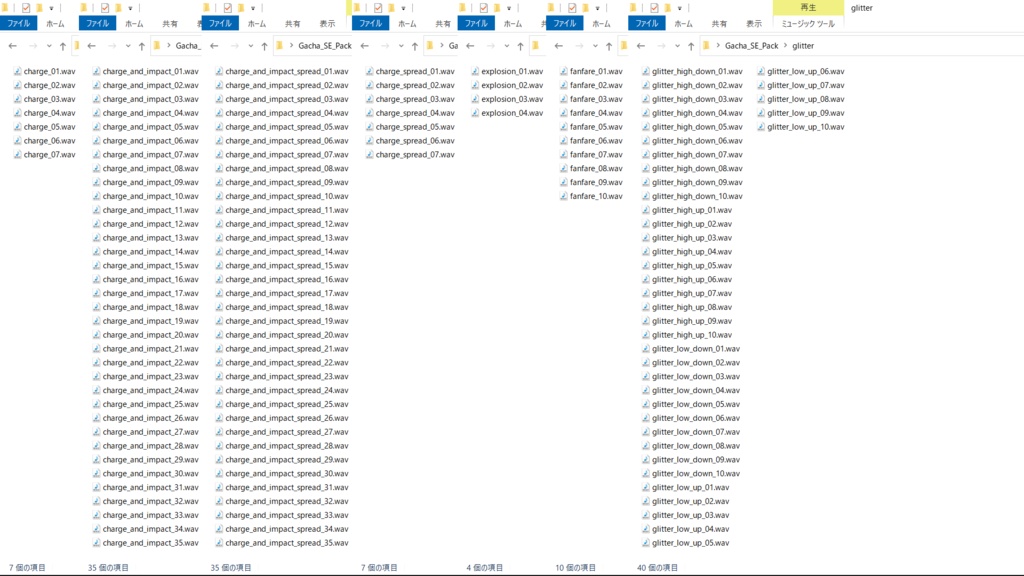1024x576 pixels.
Task: Click the 40 個の項目 status text
Action: (x=658, y=568)
